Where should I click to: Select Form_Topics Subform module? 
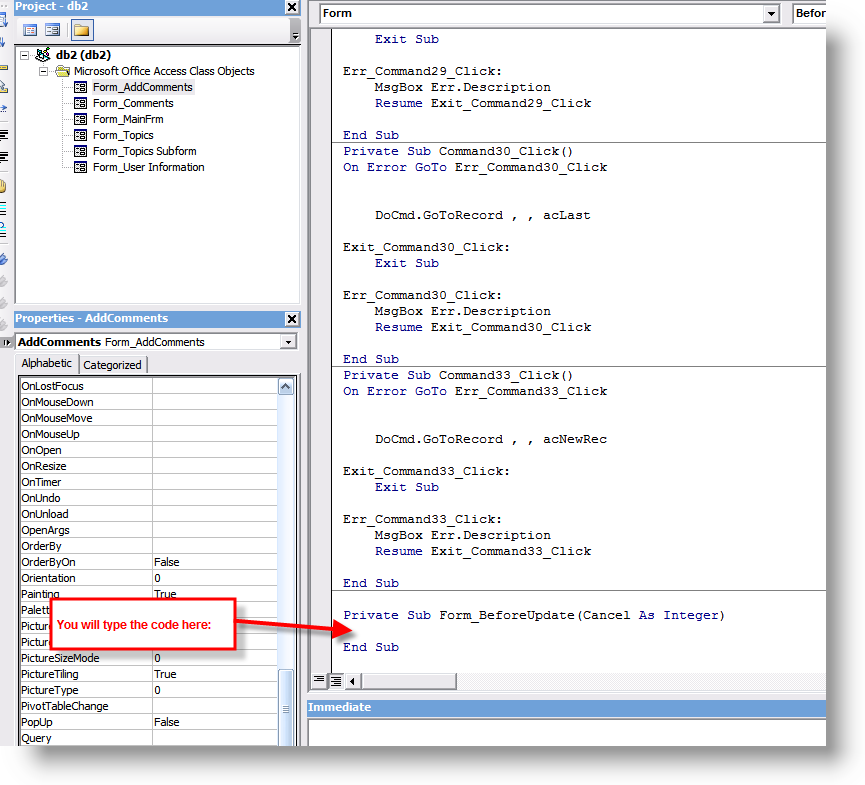145,151
